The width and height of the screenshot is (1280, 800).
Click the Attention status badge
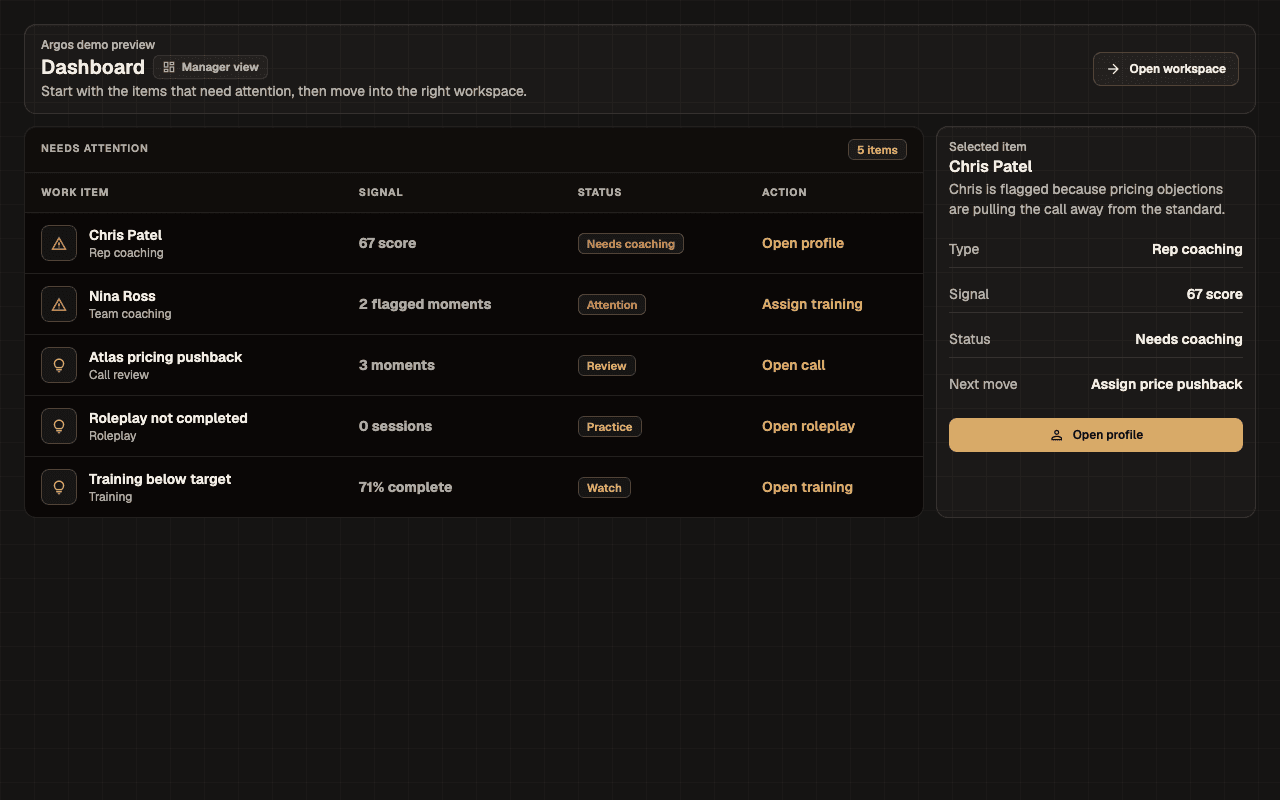(612, 304)
